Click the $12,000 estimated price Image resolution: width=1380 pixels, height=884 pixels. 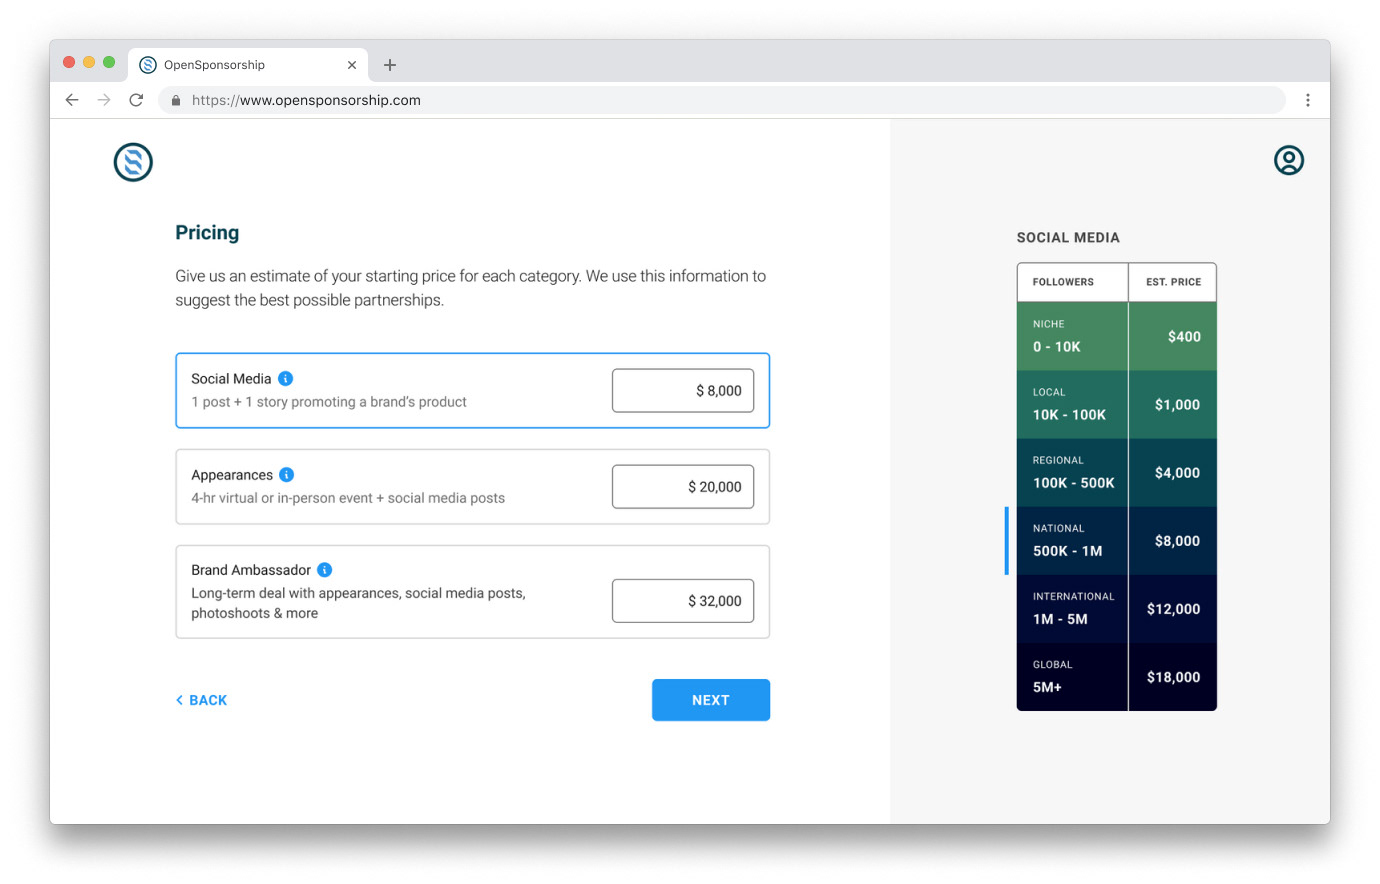1173,609
